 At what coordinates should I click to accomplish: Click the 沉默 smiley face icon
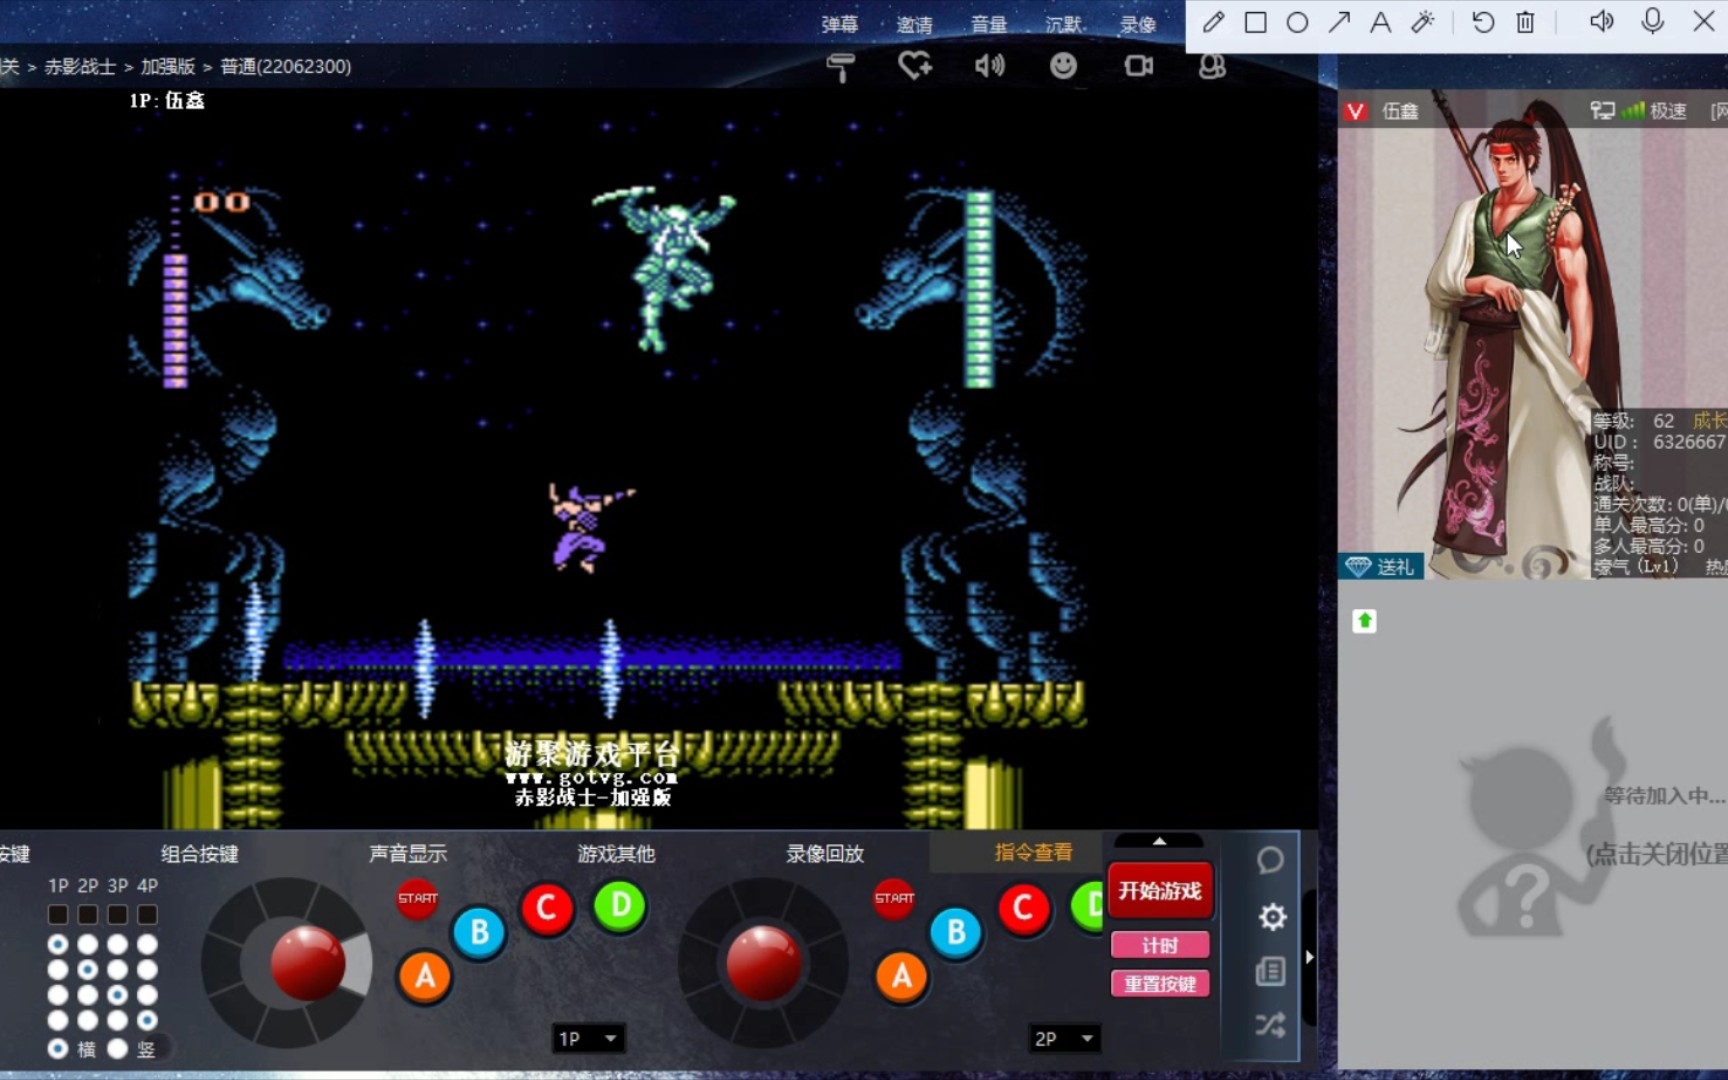click(x=1063, y=66)
